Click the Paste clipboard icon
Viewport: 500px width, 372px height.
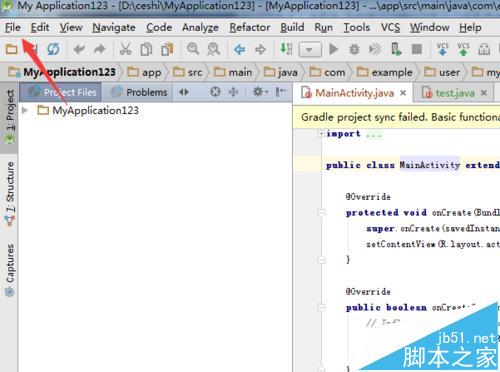click(167, 49)
